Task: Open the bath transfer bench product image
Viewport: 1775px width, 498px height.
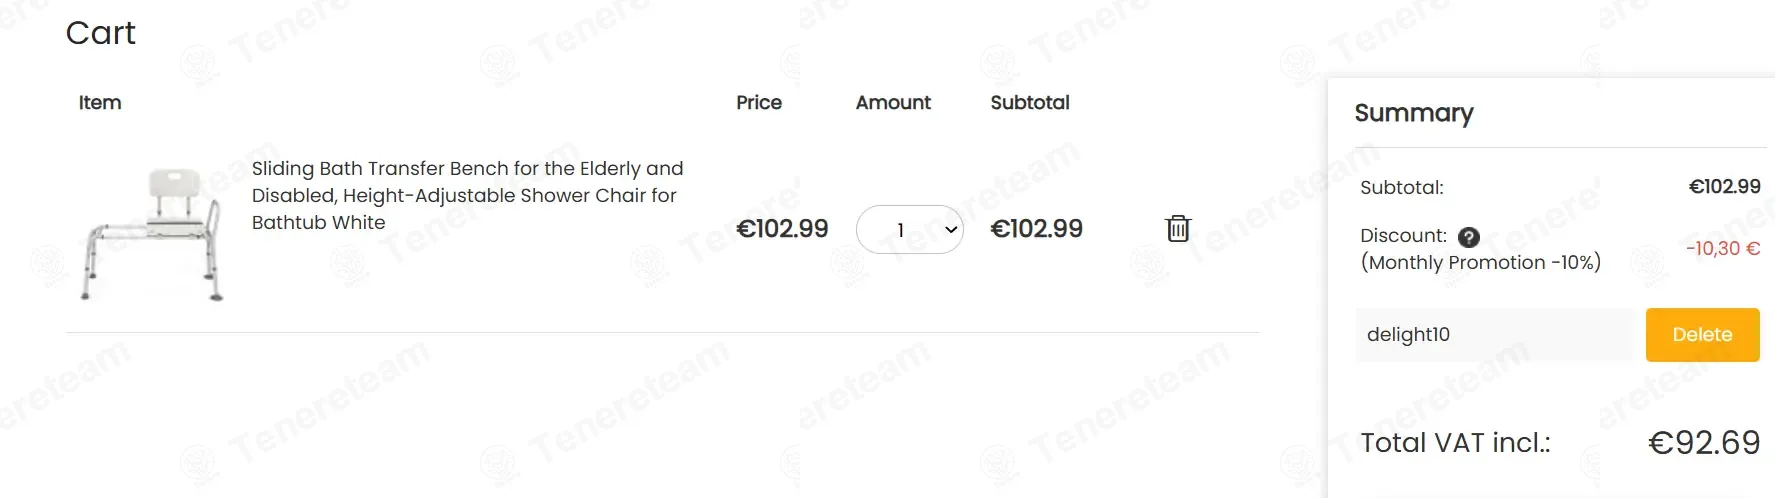Action: [152, 234]
